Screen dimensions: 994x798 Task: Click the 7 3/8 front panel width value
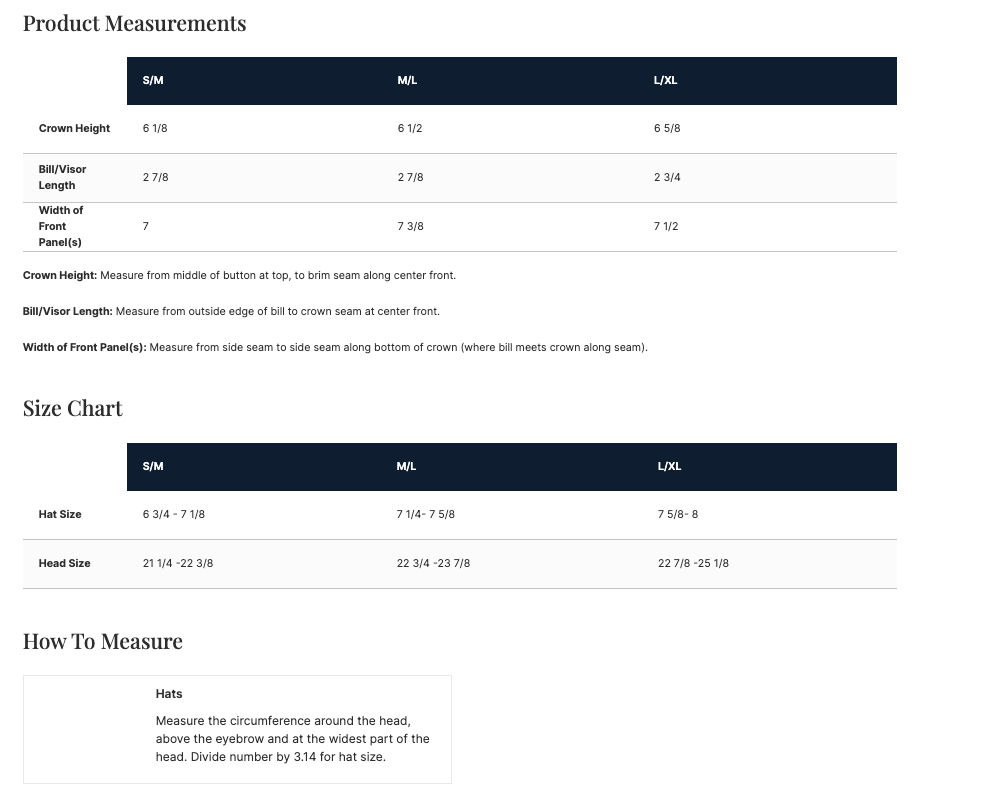pyautogui.click(x=410, y=226)
